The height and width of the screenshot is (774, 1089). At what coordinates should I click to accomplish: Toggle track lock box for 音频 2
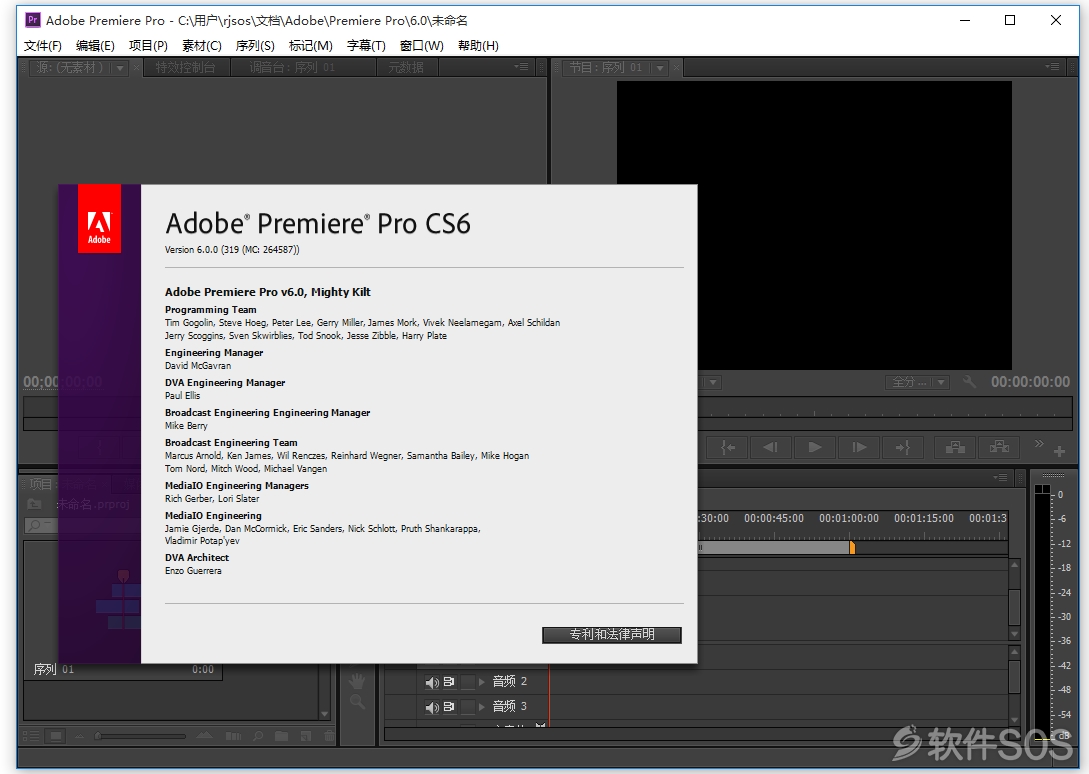pos(467,682)
